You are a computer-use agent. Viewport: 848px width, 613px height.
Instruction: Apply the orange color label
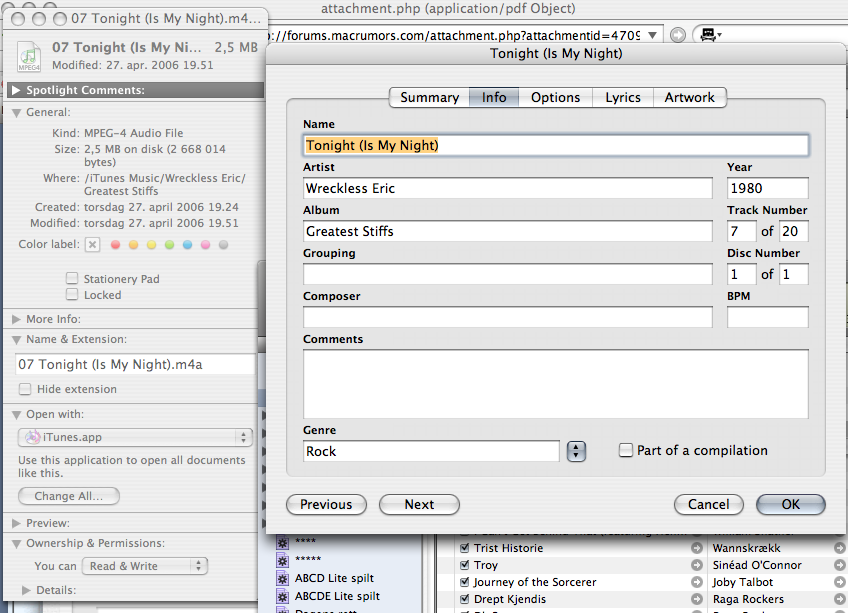coord(134,245)
